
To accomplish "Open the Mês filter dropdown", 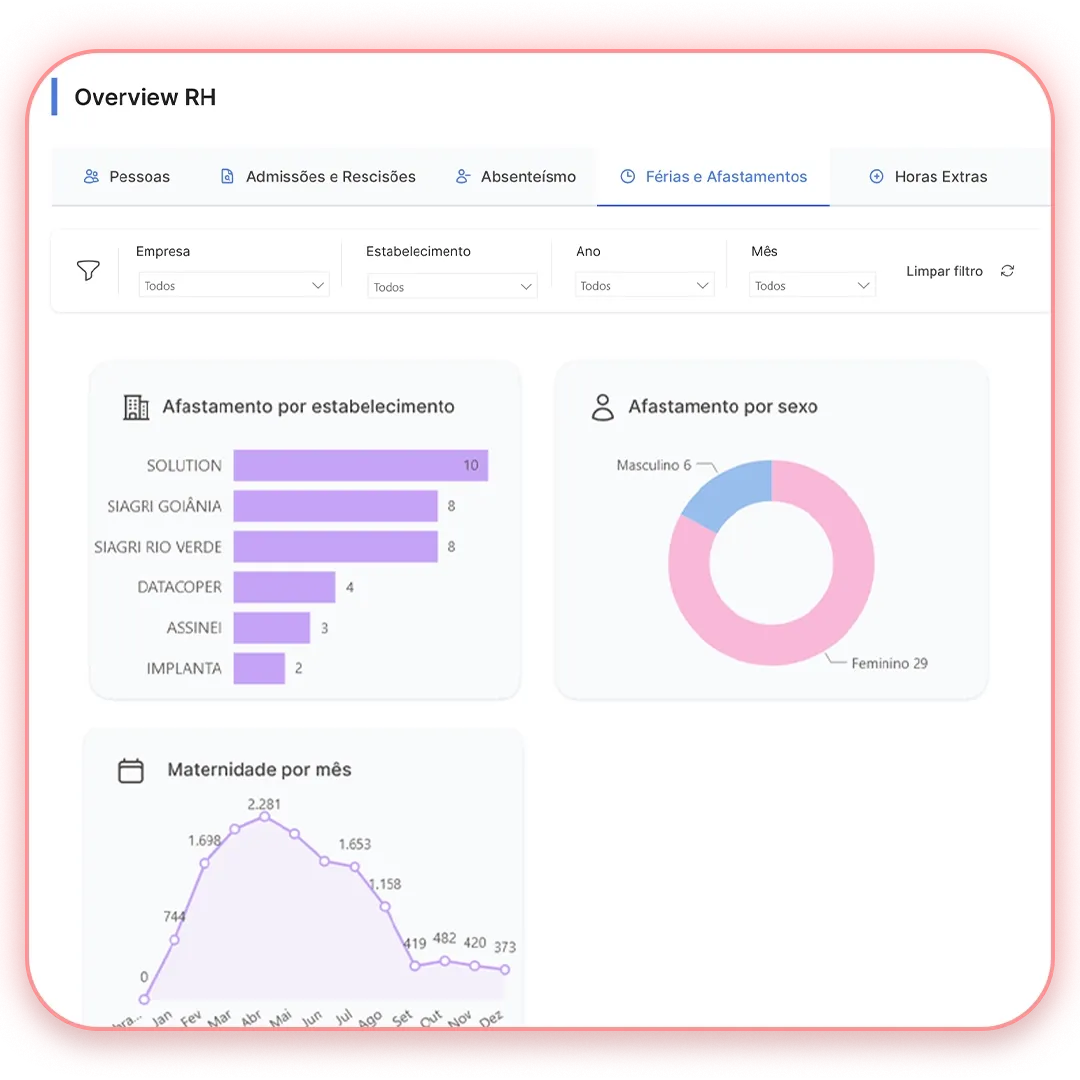I will point(812,285).
